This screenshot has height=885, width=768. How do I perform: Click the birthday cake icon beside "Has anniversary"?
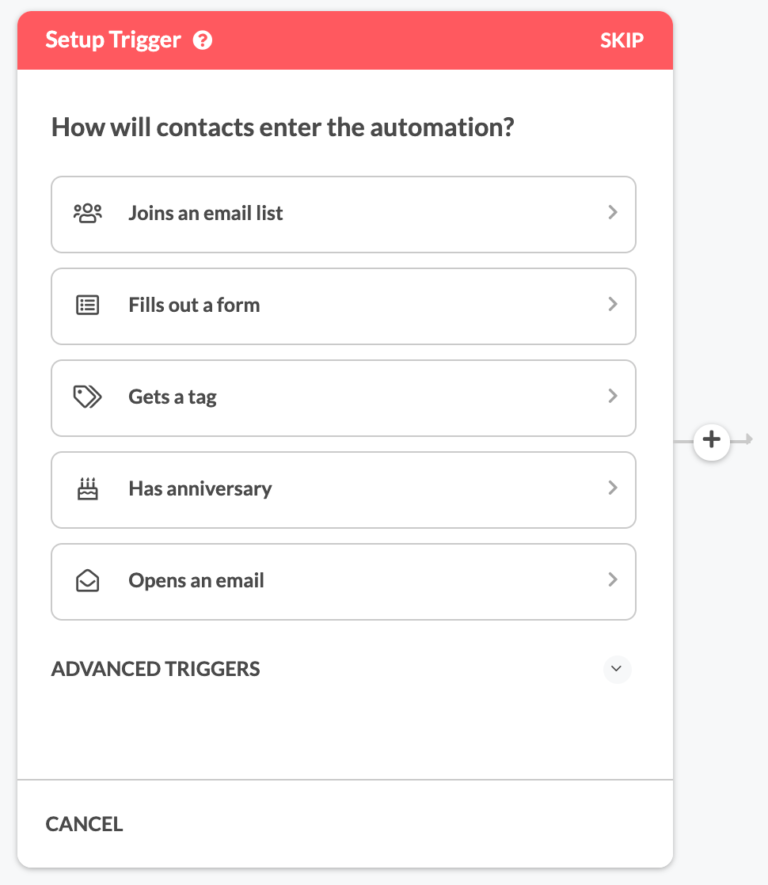point(88,489)
